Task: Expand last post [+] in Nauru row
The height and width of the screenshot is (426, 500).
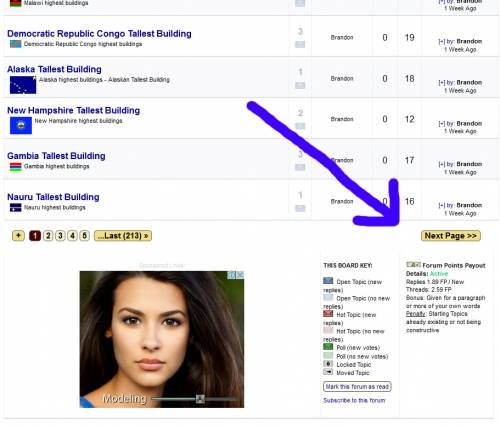Action: pos(441,205)
